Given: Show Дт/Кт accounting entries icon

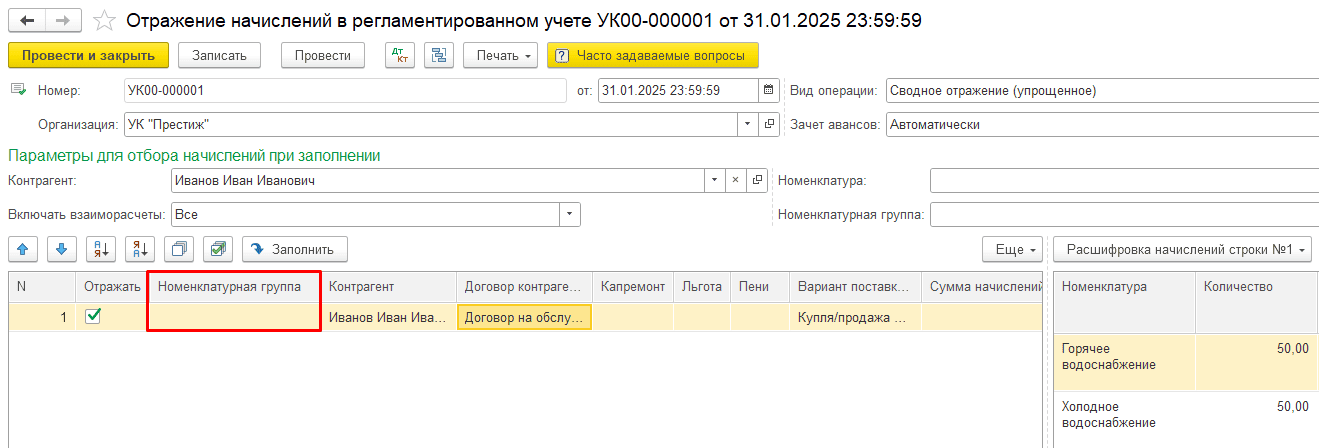Looking at the screenshot, I should pos(400,55).
